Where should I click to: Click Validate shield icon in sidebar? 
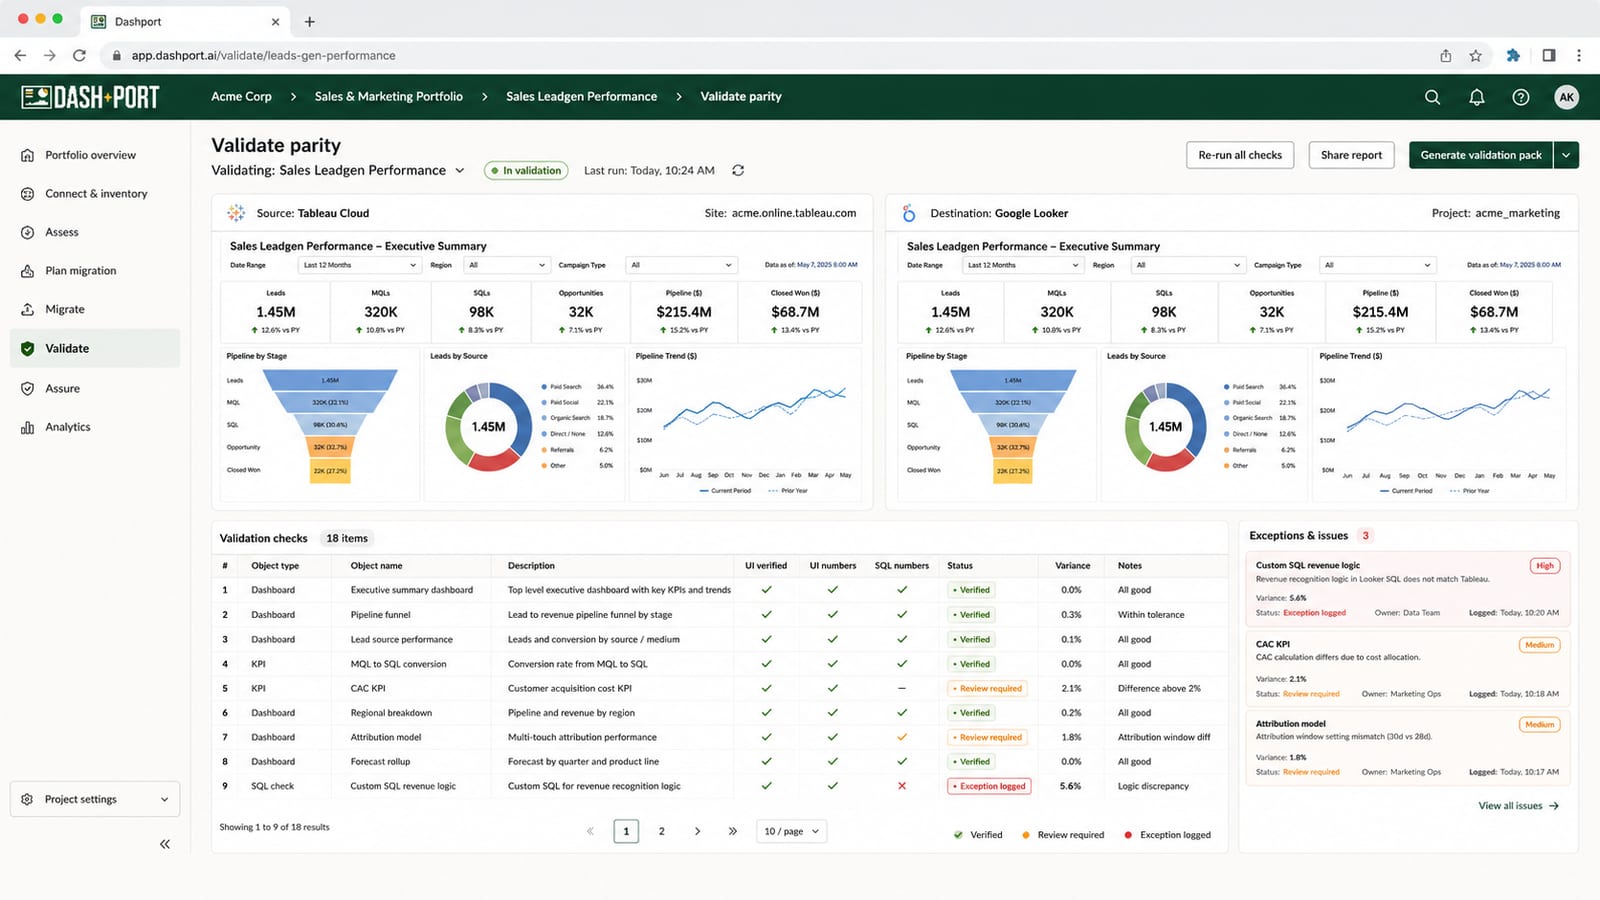28,349
